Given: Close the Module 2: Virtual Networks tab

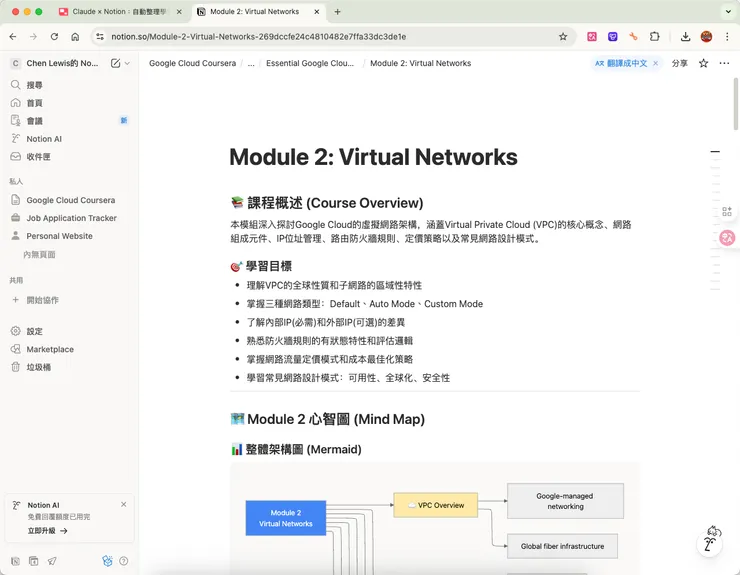Looking at the screenshot, I should (x=317, y=12).
